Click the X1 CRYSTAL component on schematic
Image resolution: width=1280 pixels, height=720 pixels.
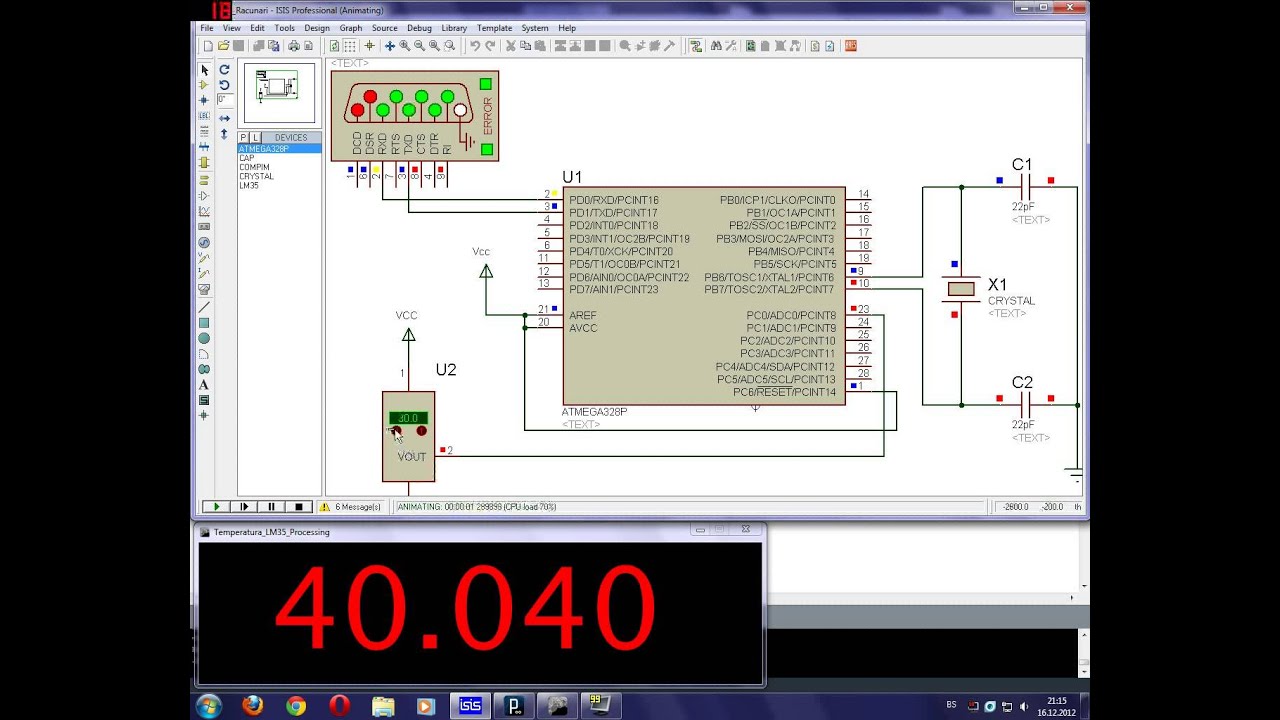click(961, 289)
